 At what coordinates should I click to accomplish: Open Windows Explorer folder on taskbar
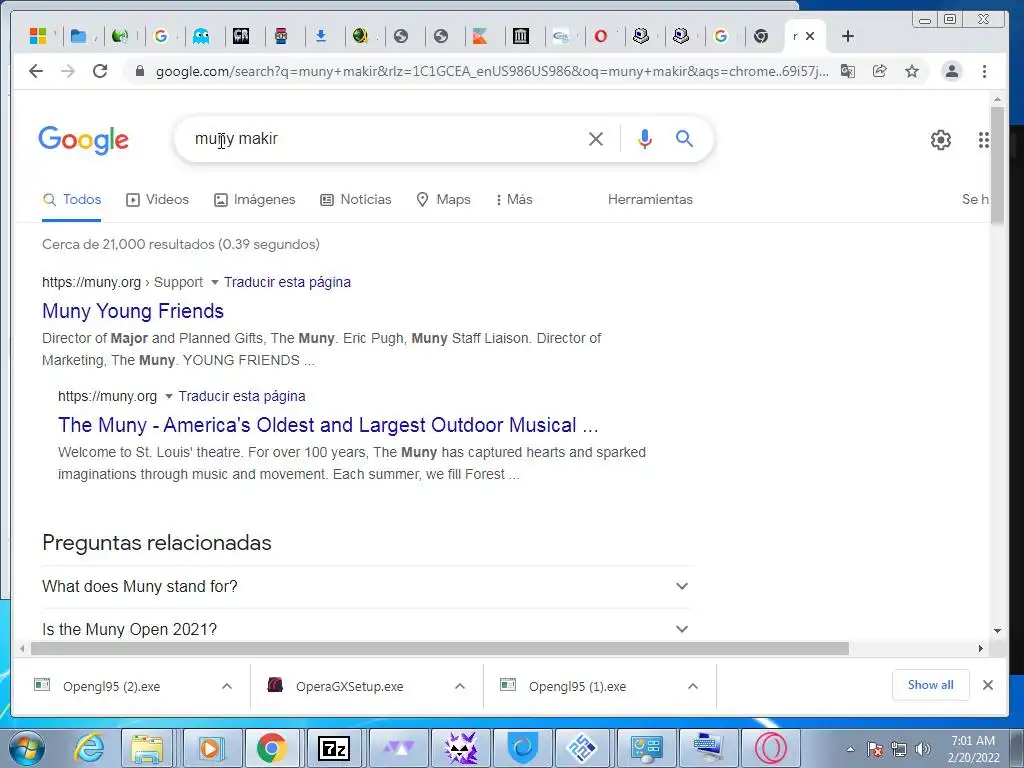(147, 748)
